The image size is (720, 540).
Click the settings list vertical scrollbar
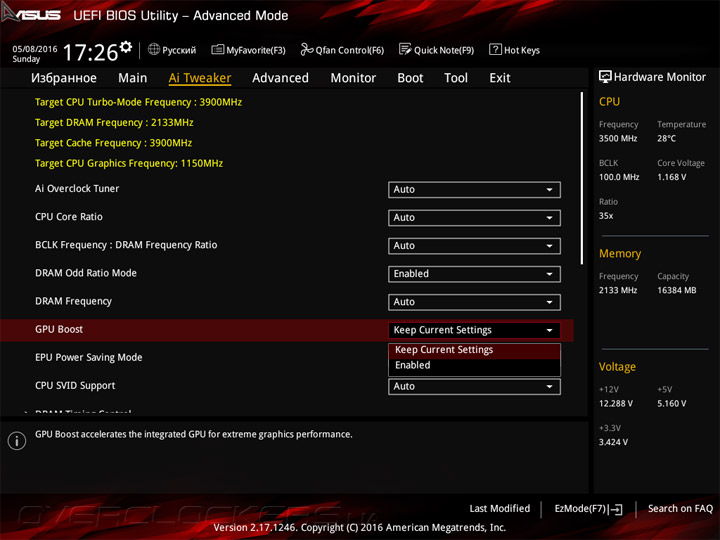[x=582, y=178]
